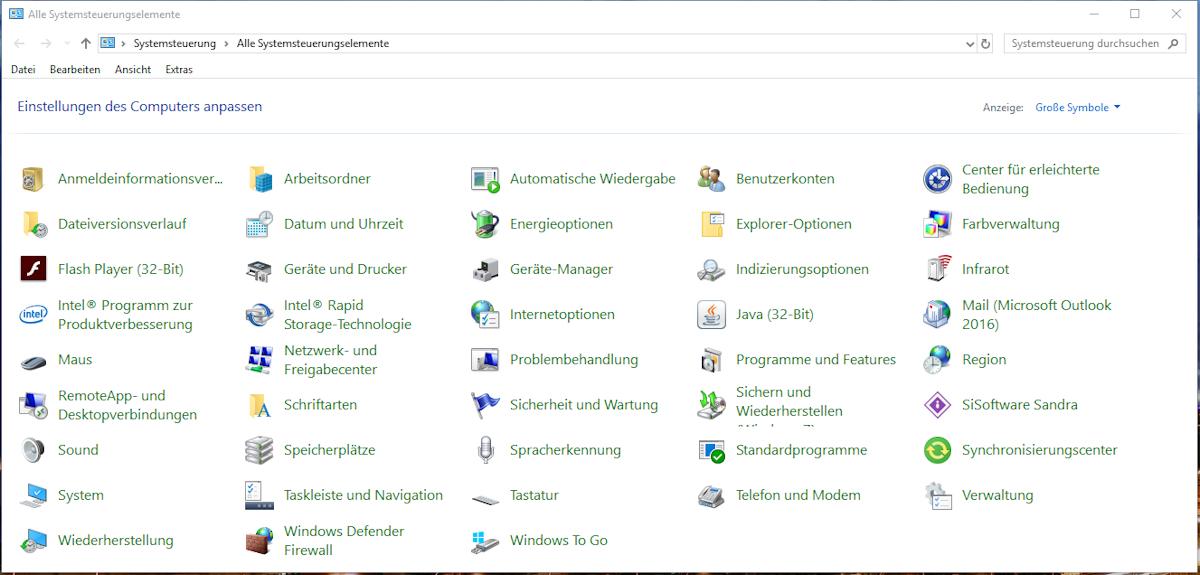Viewport: 1200px width, 575px height.
Task: Open the Anmeldeinformationsverwaltung safe icon
Action: coord(34,179)
